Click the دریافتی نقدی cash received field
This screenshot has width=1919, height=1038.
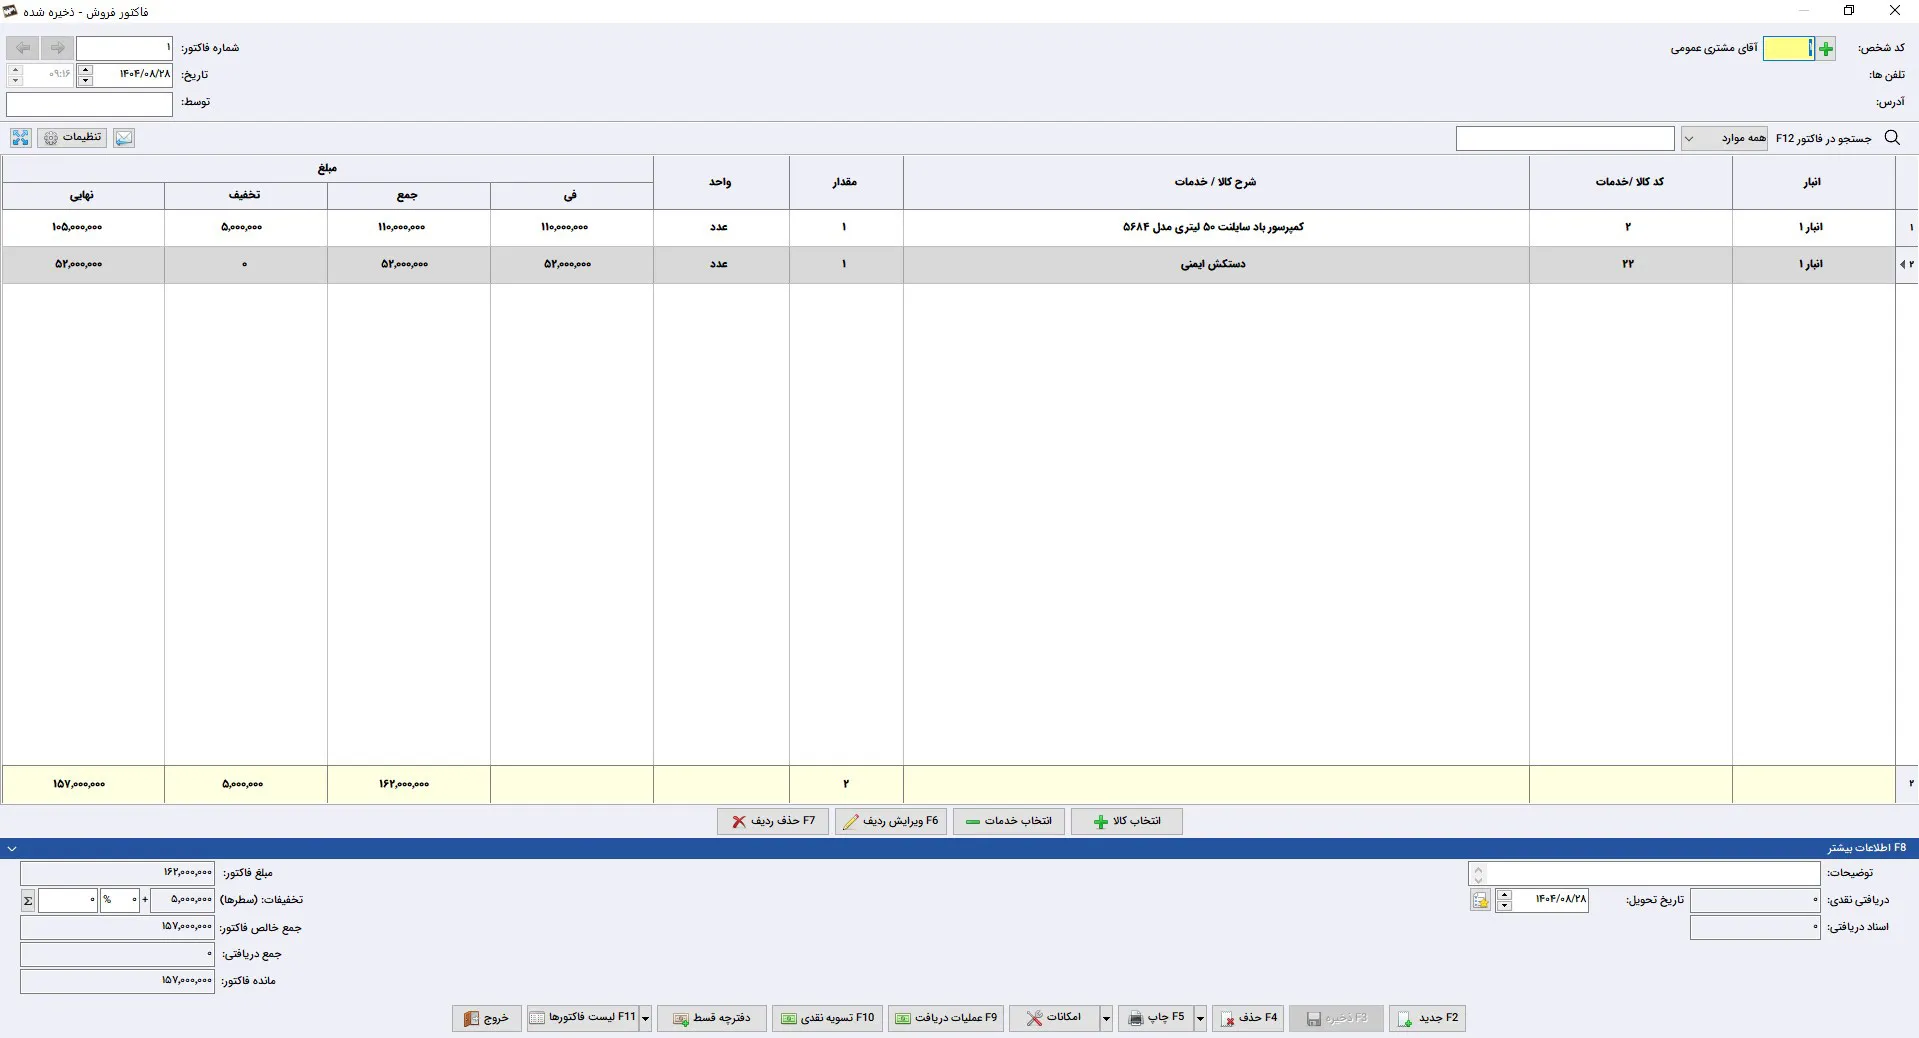tap(1755, 901)
